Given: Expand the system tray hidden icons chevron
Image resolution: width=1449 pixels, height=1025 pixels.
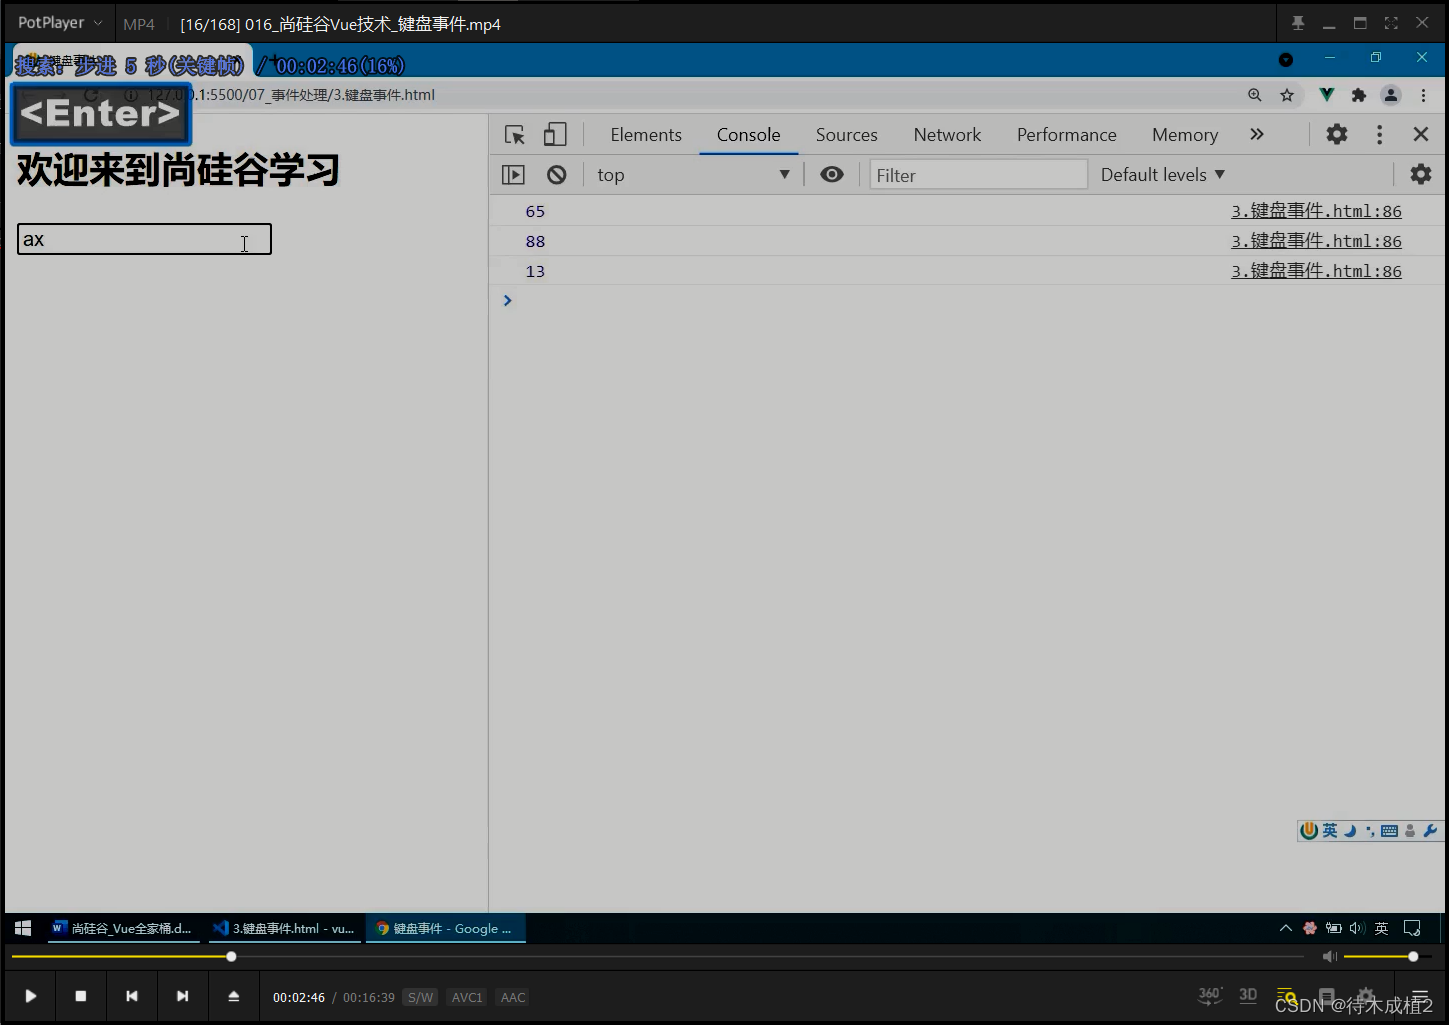Looking at the screenshot, I should [x=1286, y=928].
